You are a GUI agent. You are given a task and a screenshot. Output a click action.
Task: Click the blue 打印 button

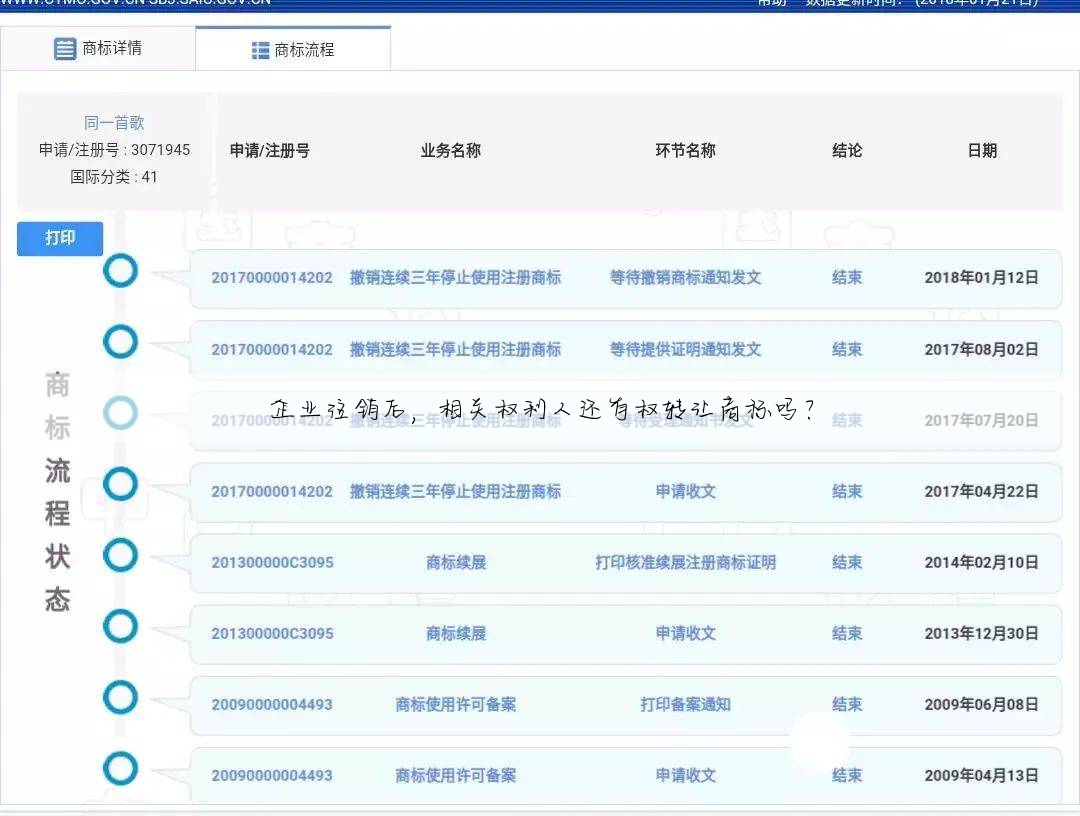click(x=60, y=238)
